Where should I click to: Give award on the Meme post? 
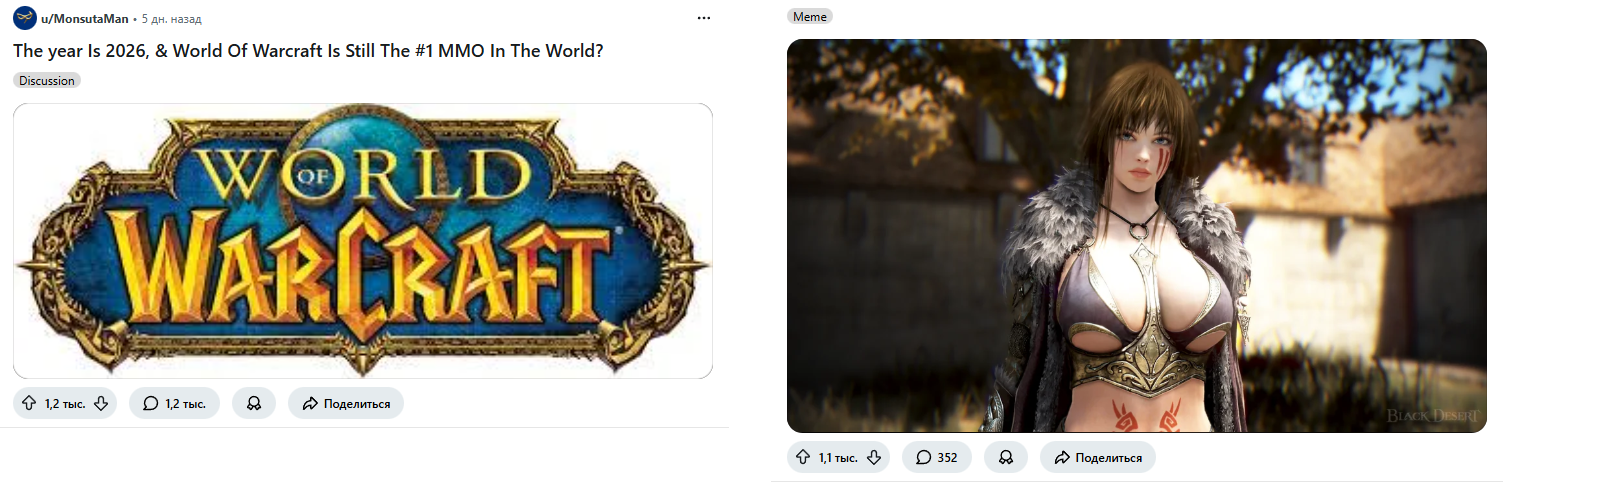coord(1006,457)
